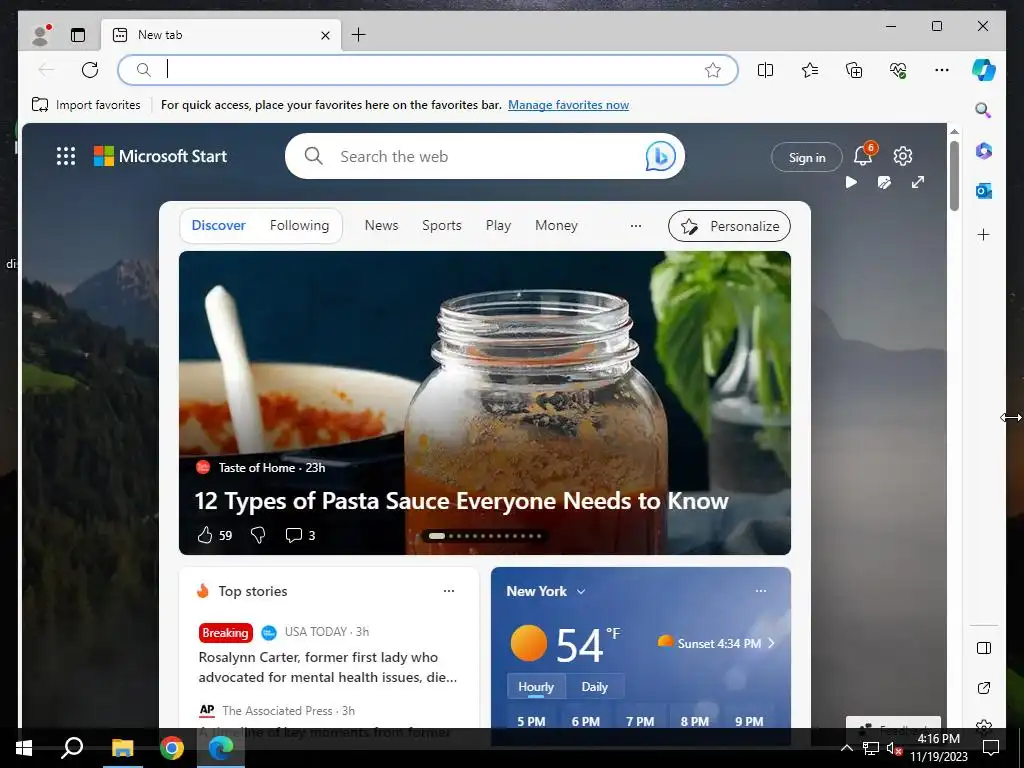Show more feed categories ellipsis

click(635, 226)
